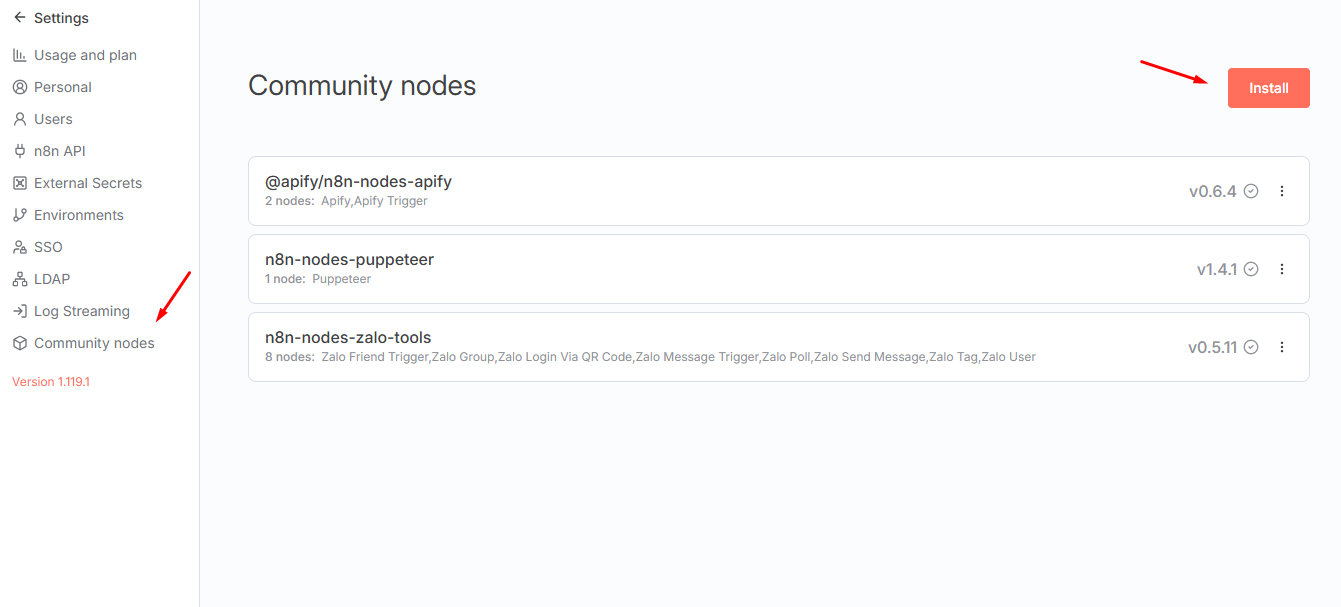Click the verified checkmark beside v1.4.1
Image resolution: width=1341 pixels, height=607 pixels.
click(x=1251, y=269)
